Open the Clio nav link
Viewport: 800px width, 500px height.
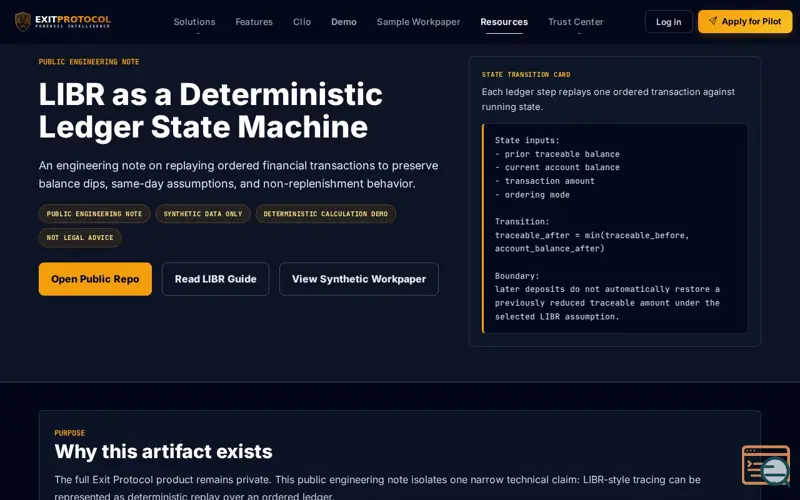coord(302,22)
